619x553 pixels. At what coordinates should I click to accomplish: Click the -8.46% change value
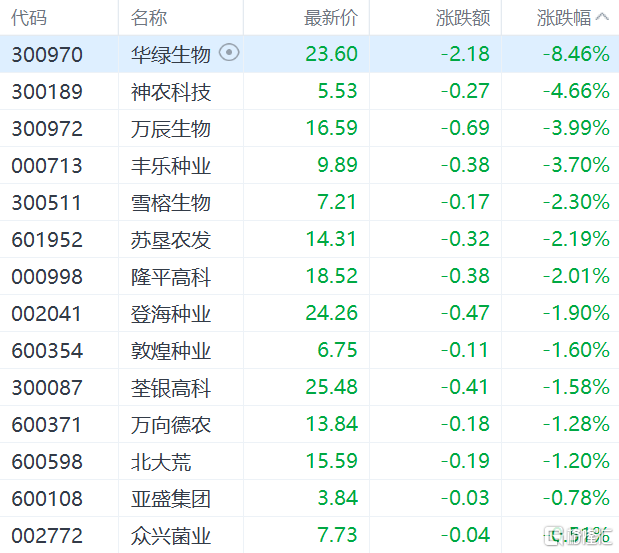coord(576,54)
